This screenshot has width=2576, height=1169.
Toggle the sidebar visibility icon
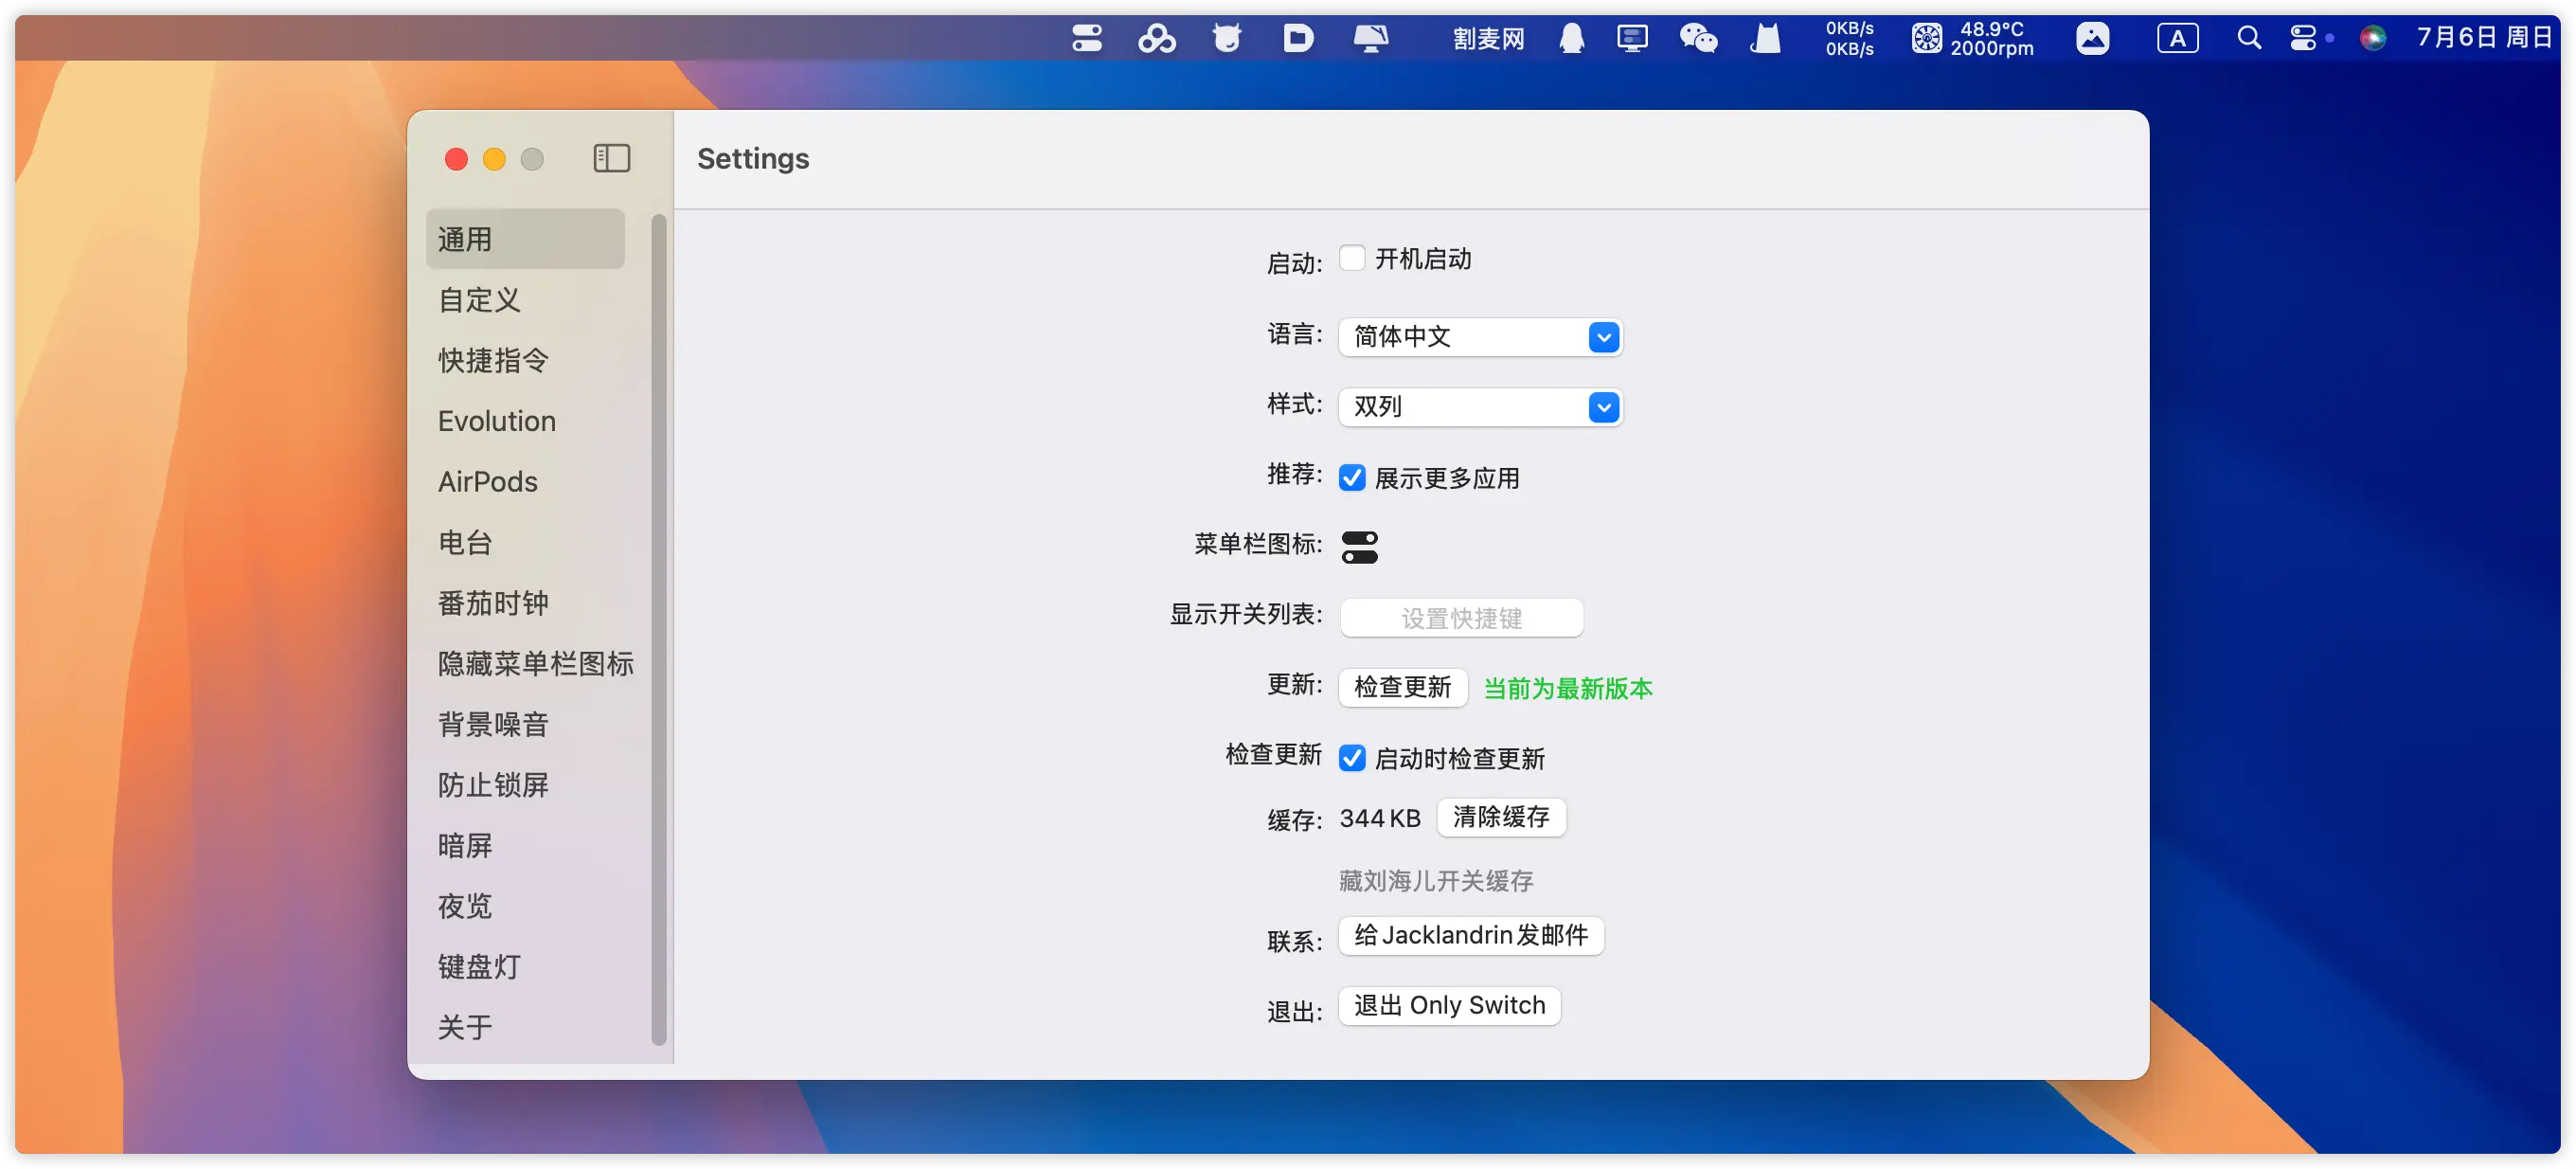tap(611, 158)
